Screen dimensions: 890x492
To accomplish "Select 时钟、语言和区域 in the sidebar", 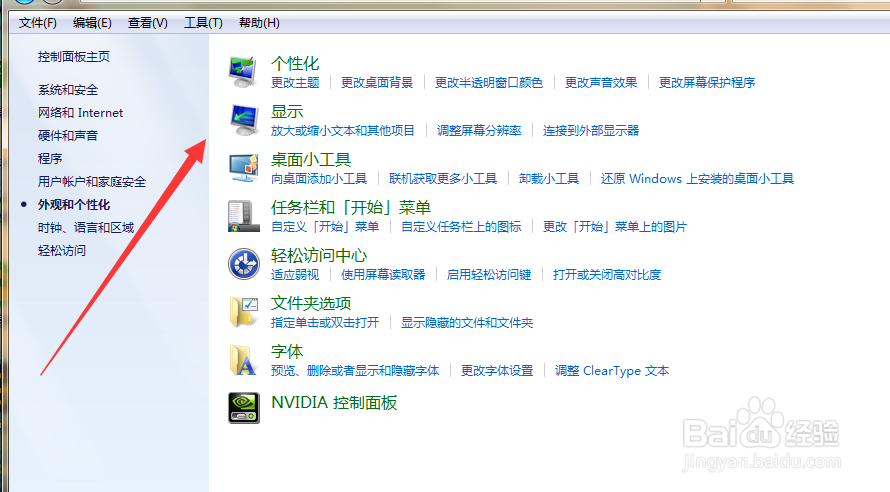I will [x=86, y=228].
